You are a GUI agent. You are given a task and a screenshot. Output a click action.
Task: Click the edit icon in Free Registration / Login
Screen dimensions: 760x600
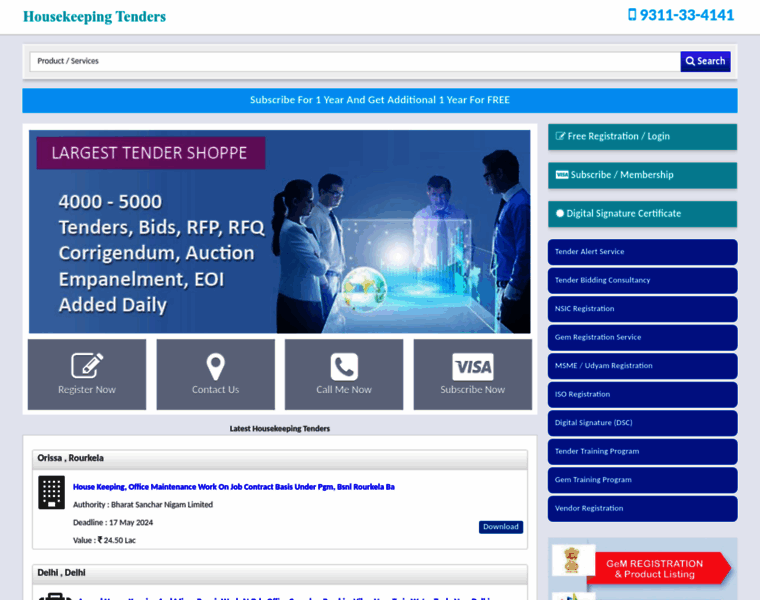click(x=560, y=136)
